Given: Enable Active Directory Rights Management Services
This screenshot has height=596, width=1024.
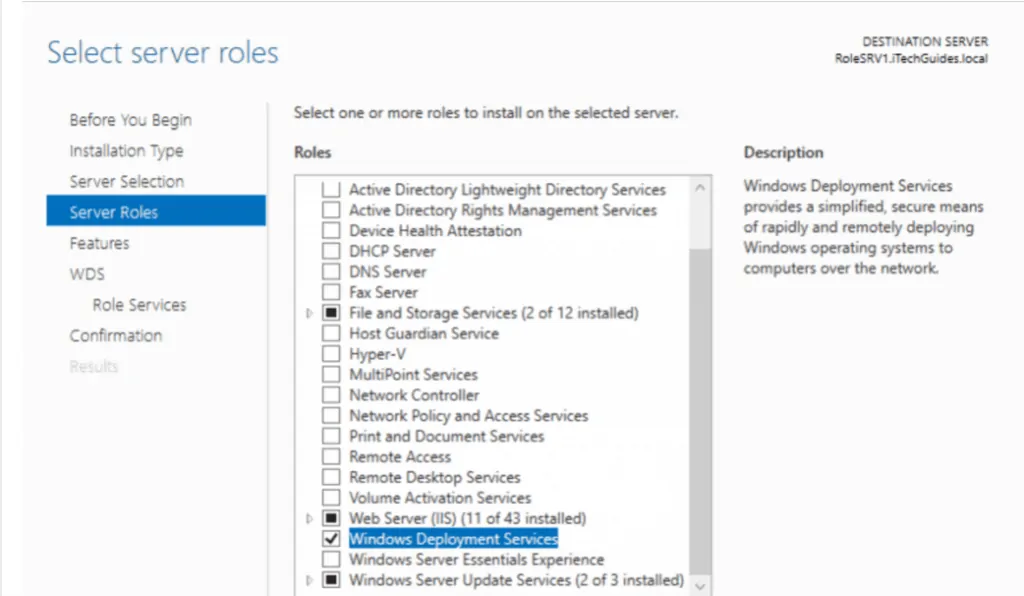Looking at the screenshot, I should (x=333, y=210).
